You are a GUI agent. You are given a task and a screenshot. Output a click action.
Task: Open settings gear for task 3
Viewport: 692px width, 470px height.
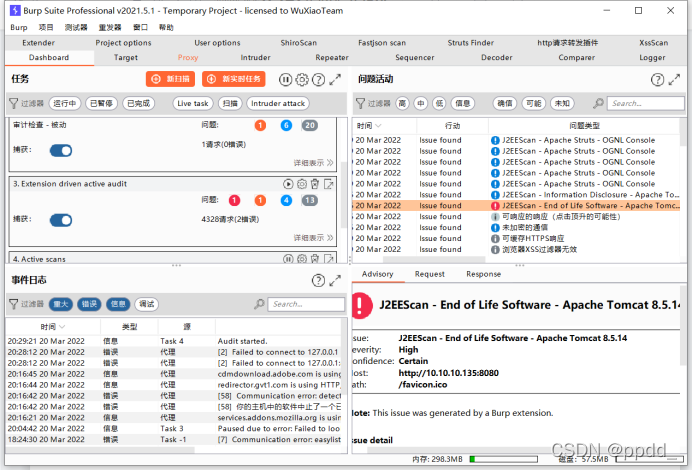302,184
